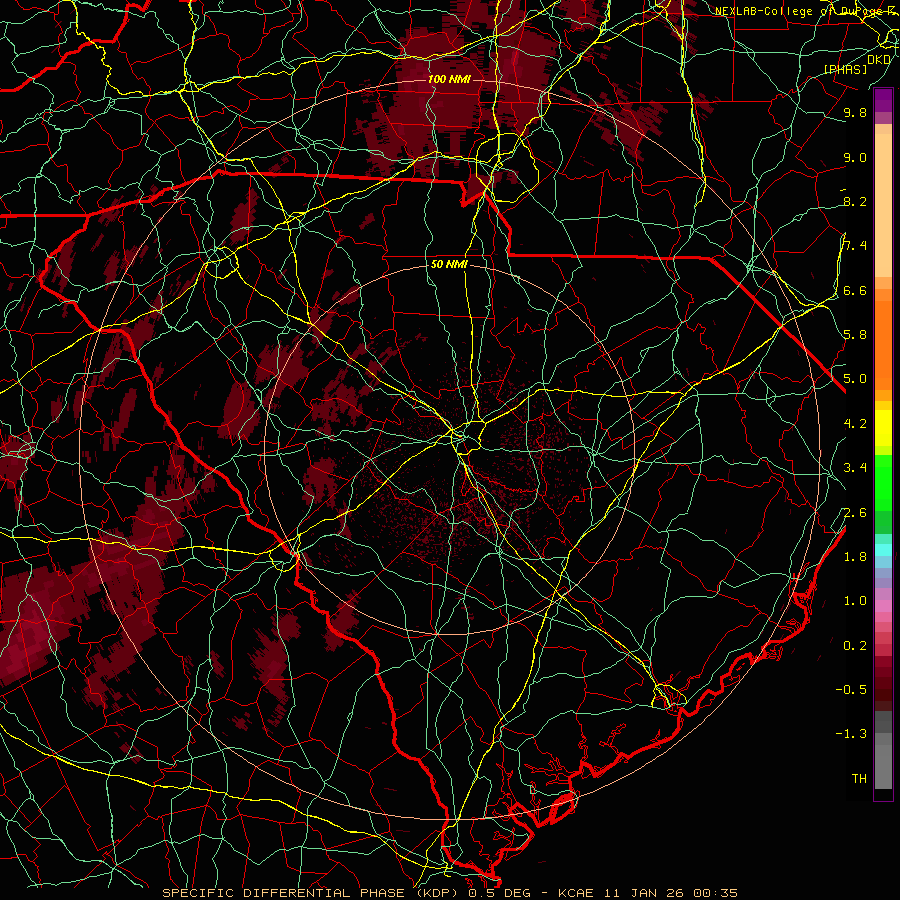900x900 pixels.
Task: Click the 9.0 scale value
Action: (x=855, y=157)
